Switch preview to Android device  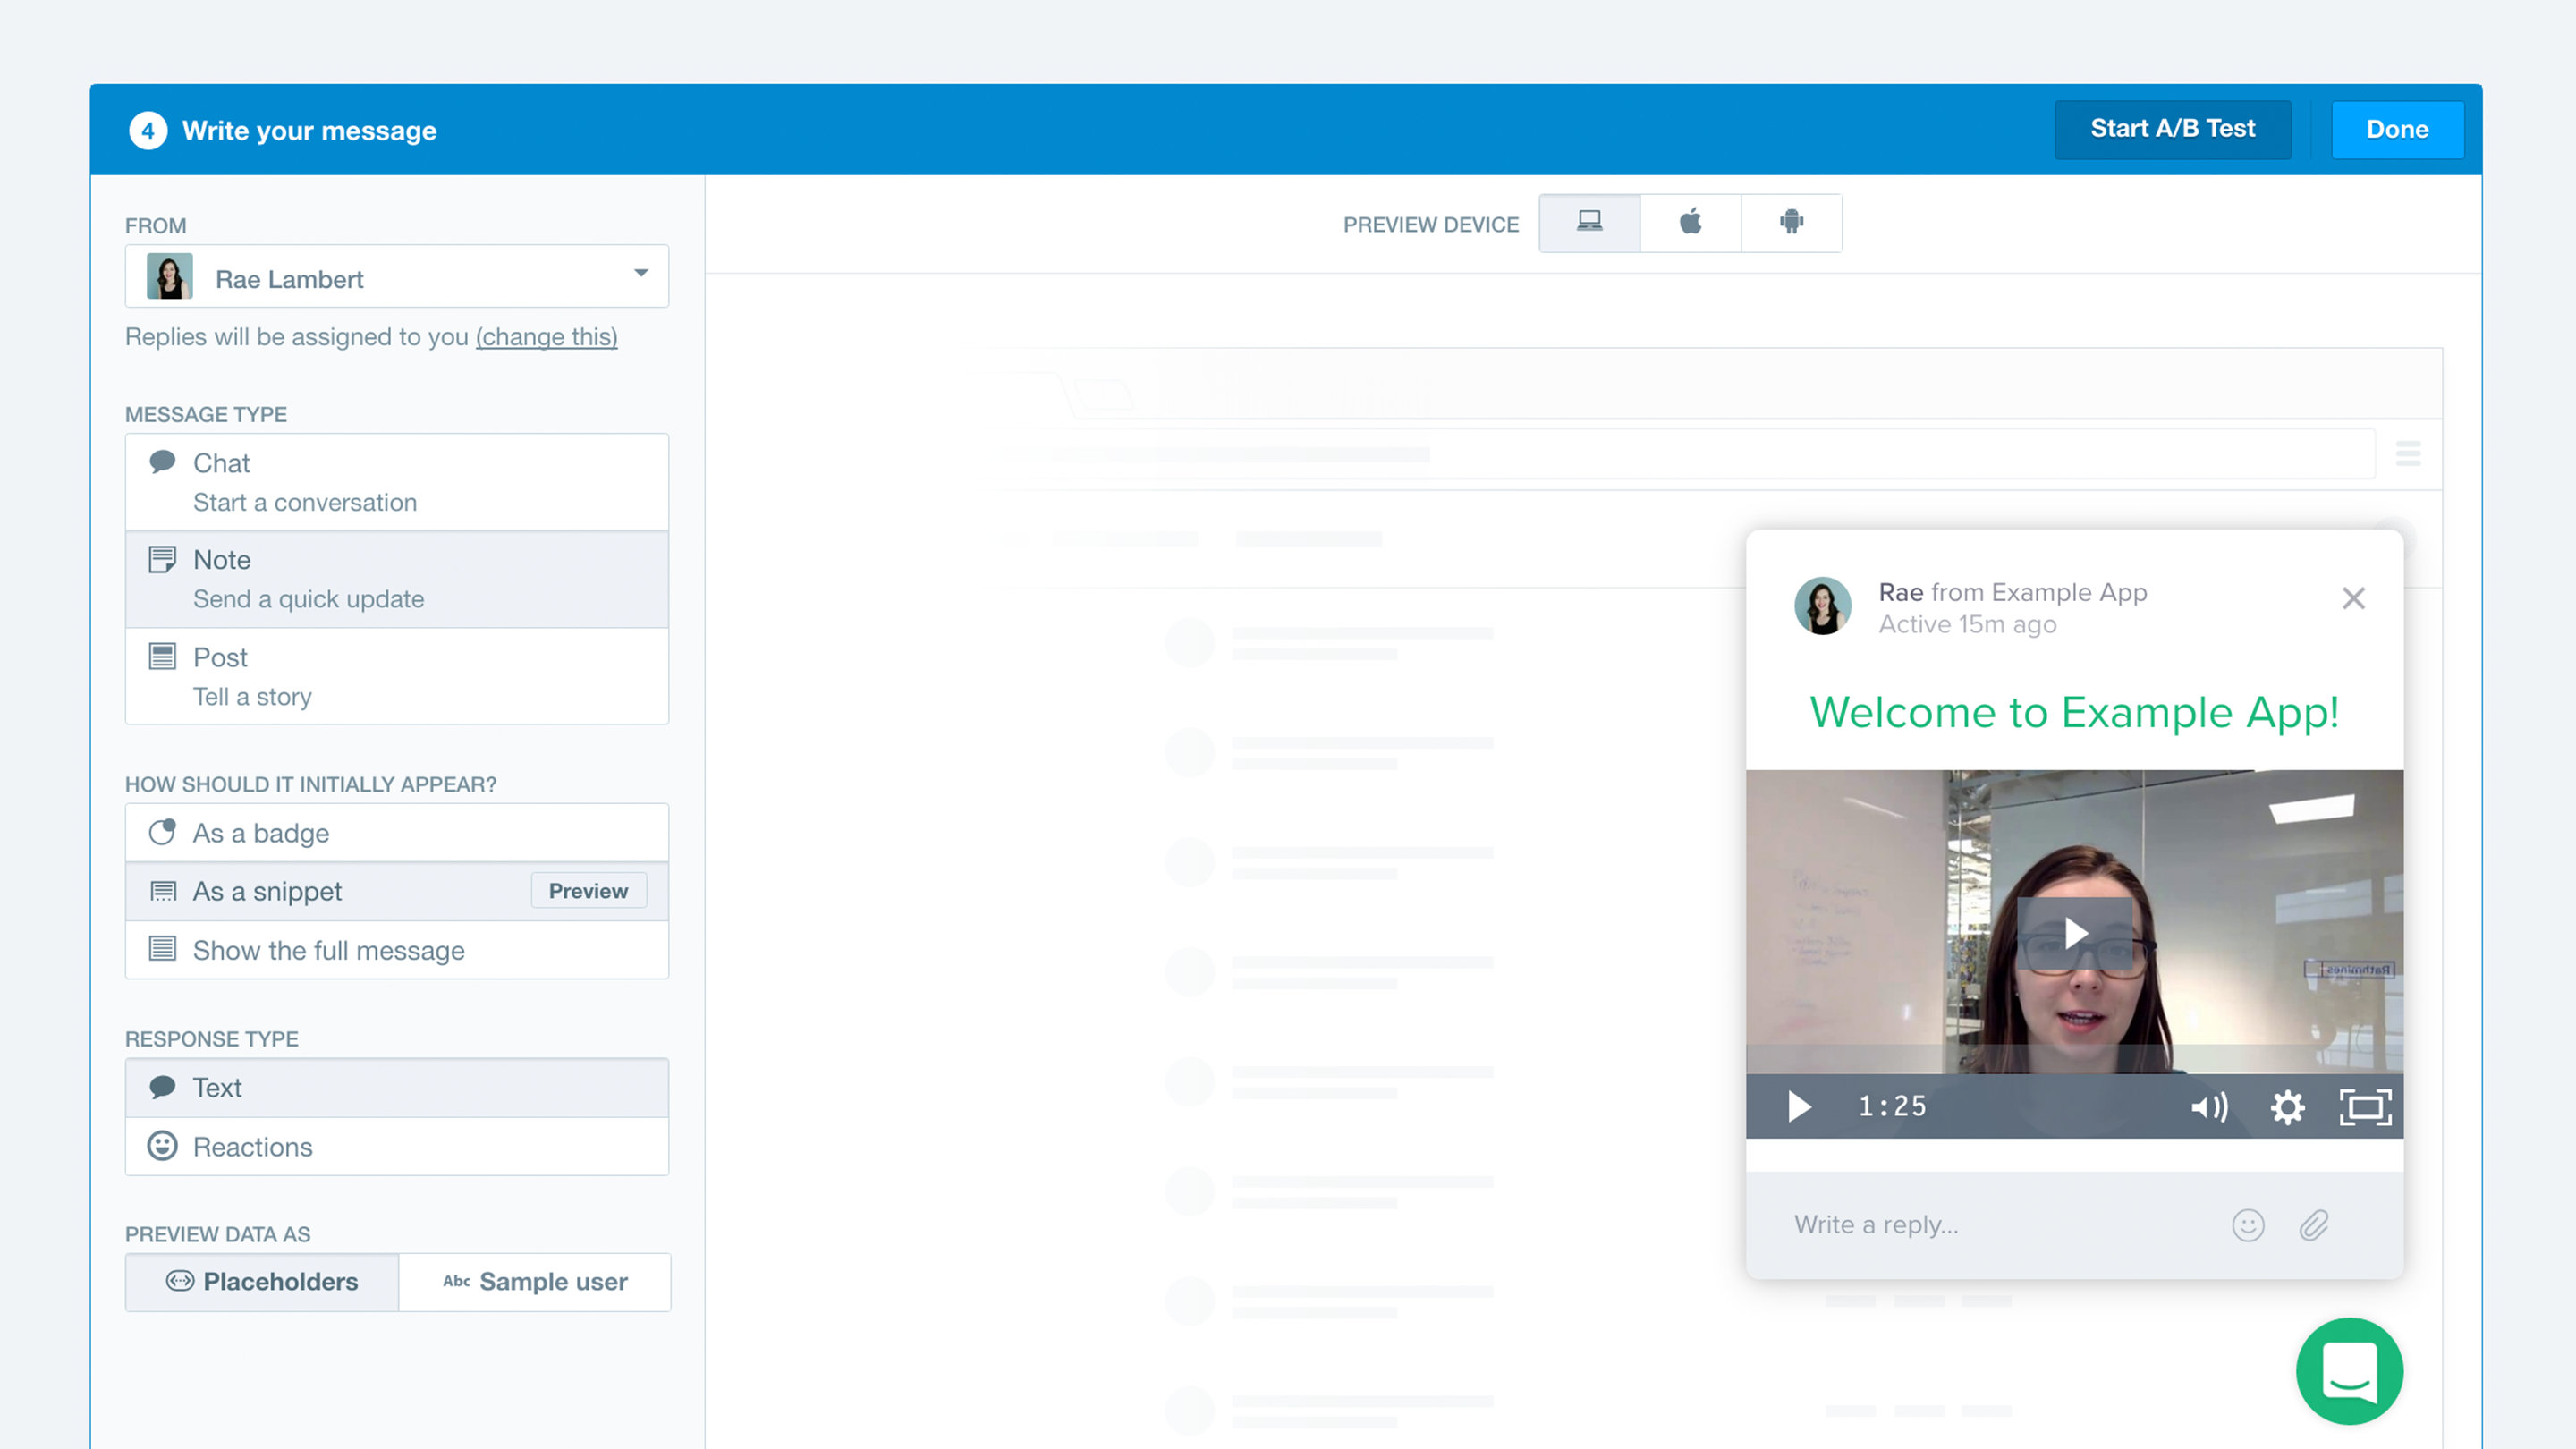[1791, 222]
